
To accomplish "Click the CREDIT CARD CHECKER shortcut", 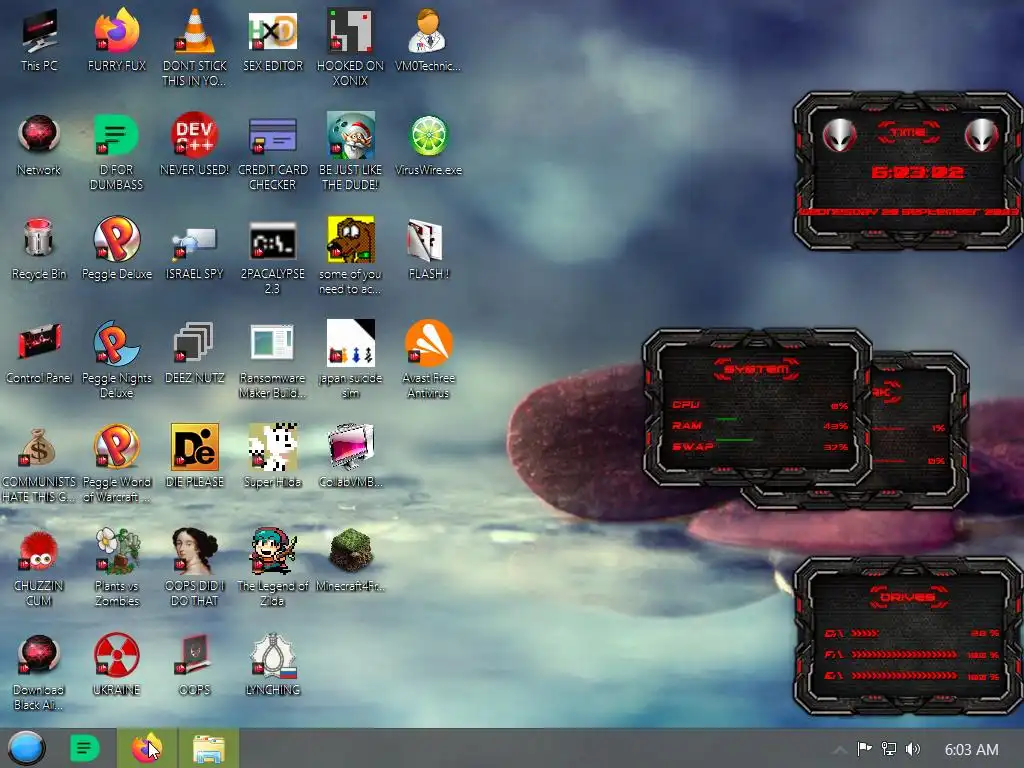I will [273, 152].
